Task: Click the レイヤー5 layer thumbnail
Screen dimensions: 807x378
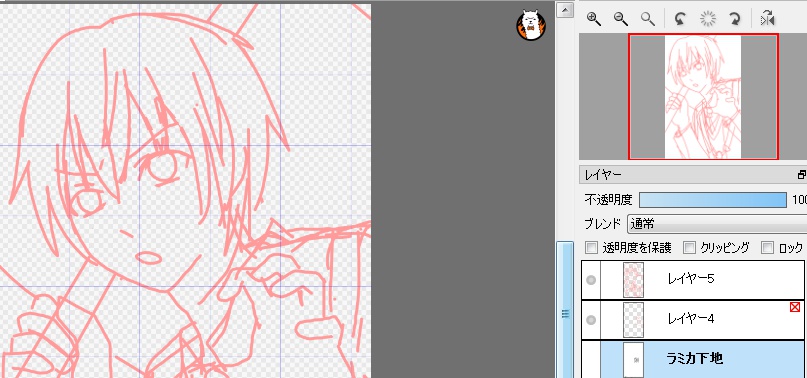Action: point(634,280)
